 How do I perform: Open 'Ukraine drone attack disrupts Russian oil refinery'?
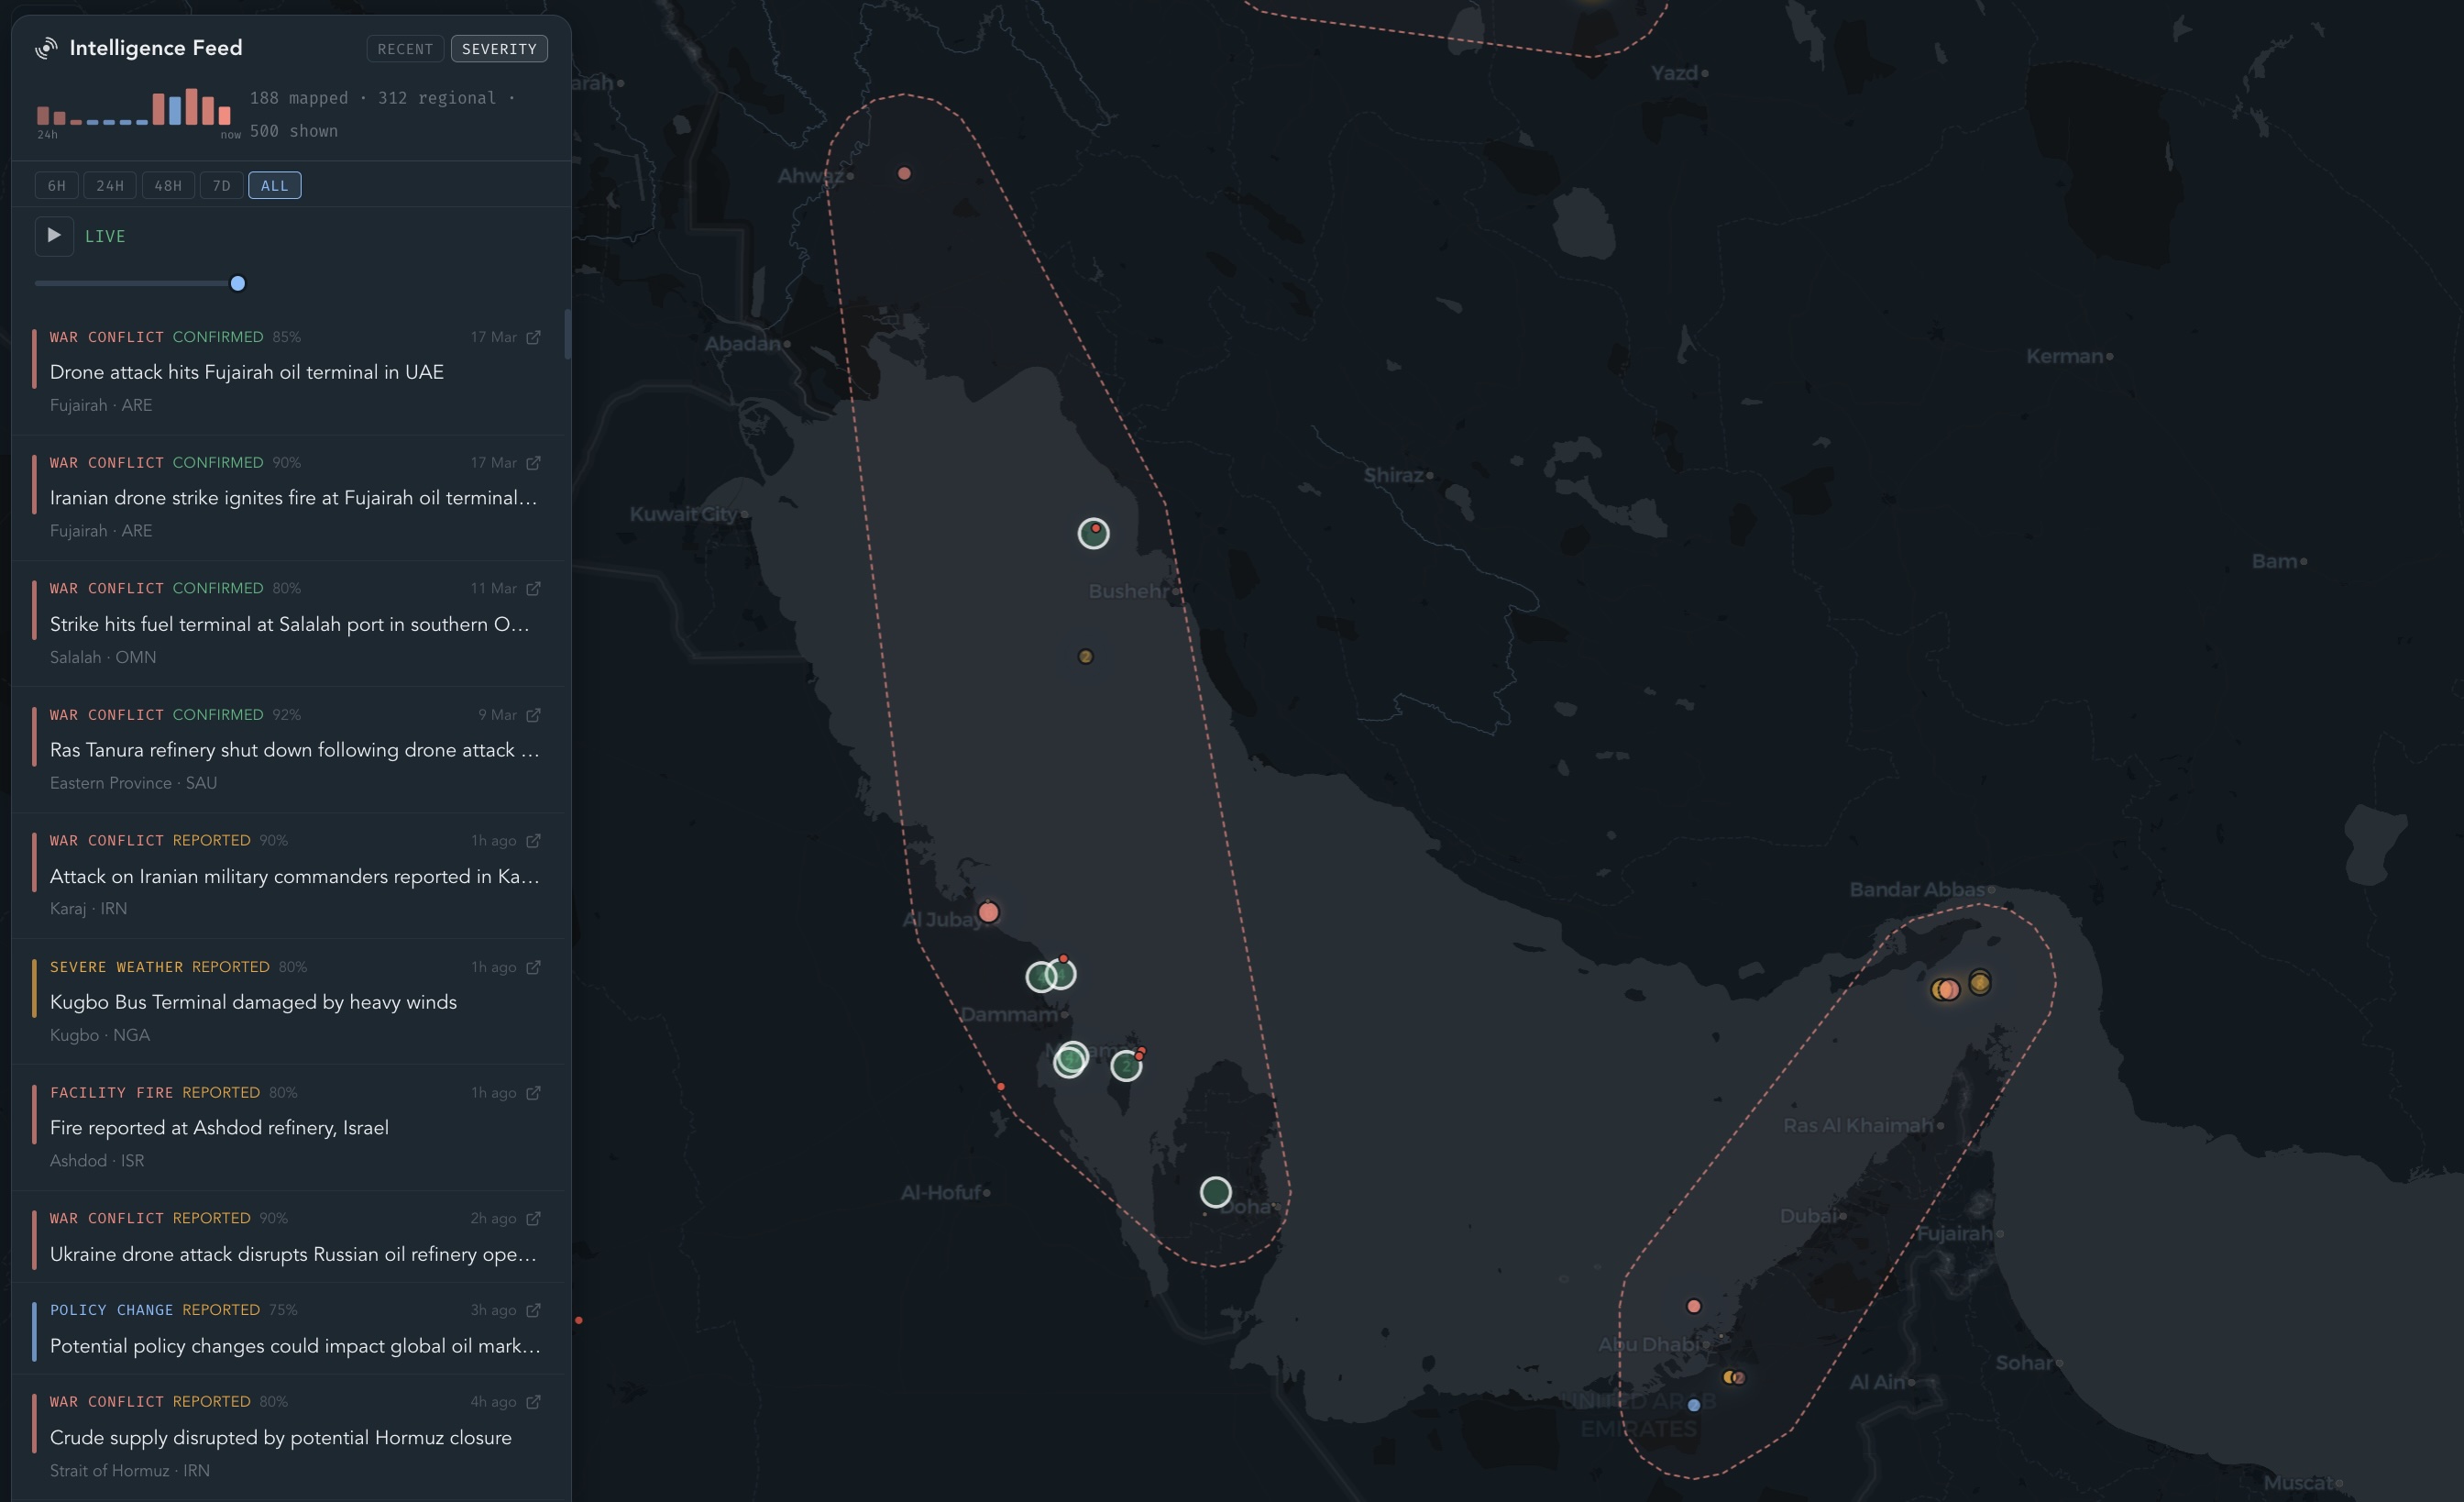[293, 1254]
